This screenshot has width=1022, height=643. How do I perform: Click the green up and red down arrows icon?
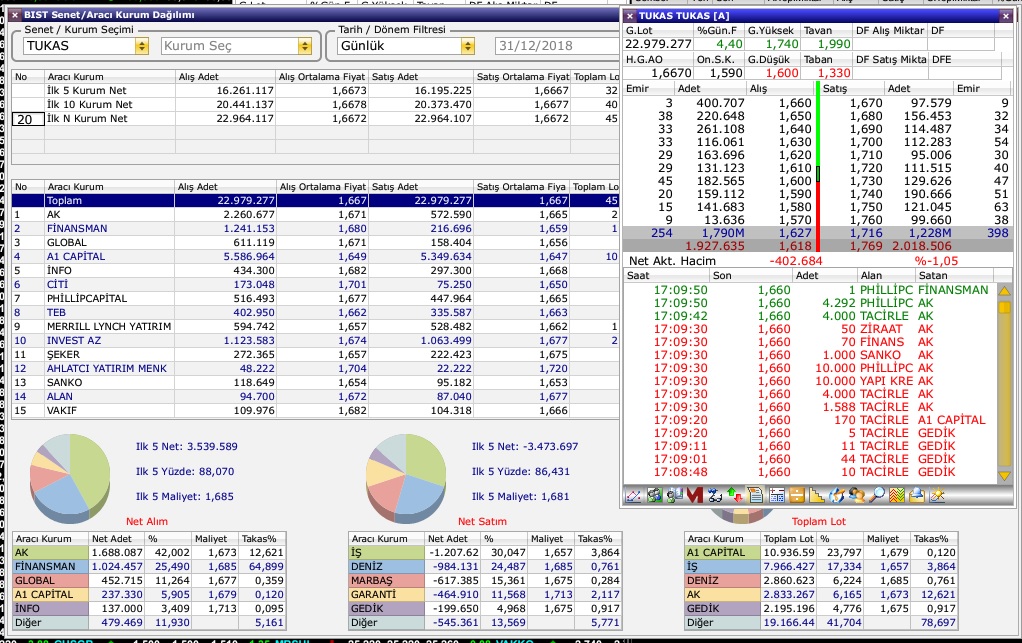pos(735,495)
